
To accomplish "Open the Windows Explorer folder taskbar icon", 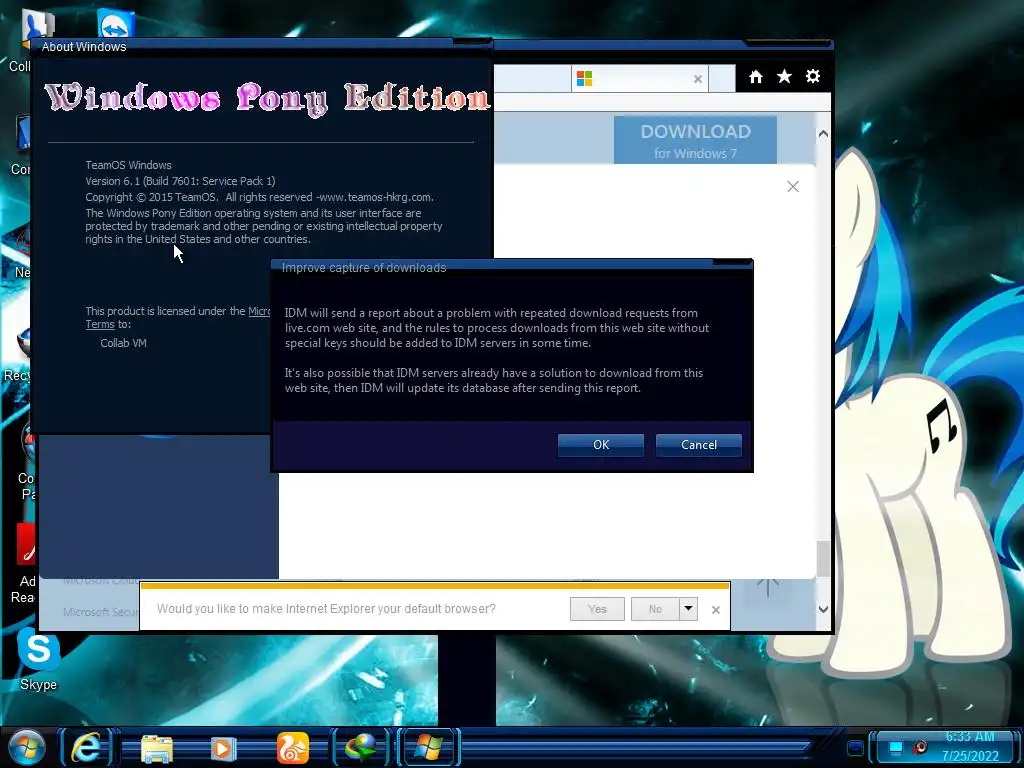I will pyautogui.click(x=157, y=748).
